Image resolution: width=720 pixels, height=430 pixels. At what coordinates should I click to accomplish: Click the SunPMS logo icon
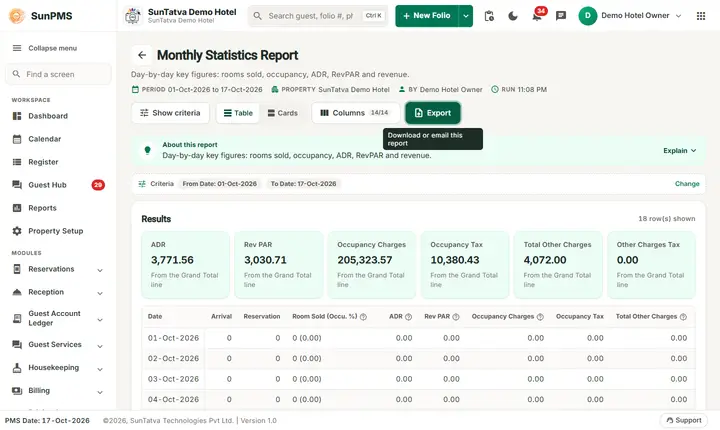(x=17, y=16)
